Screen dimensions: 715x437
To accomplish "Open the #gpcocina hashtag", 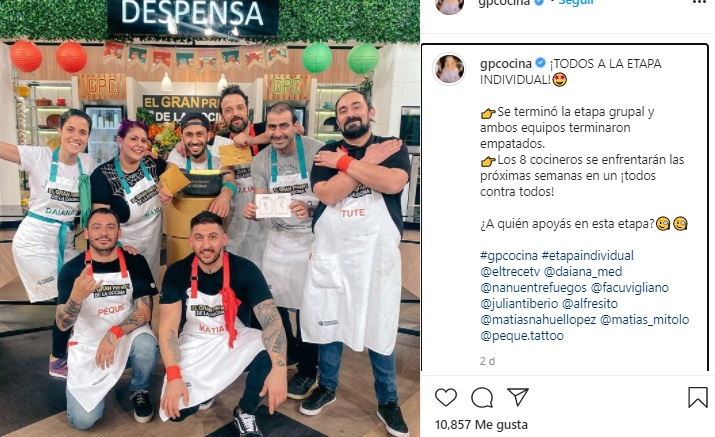I will coord(509,255).
